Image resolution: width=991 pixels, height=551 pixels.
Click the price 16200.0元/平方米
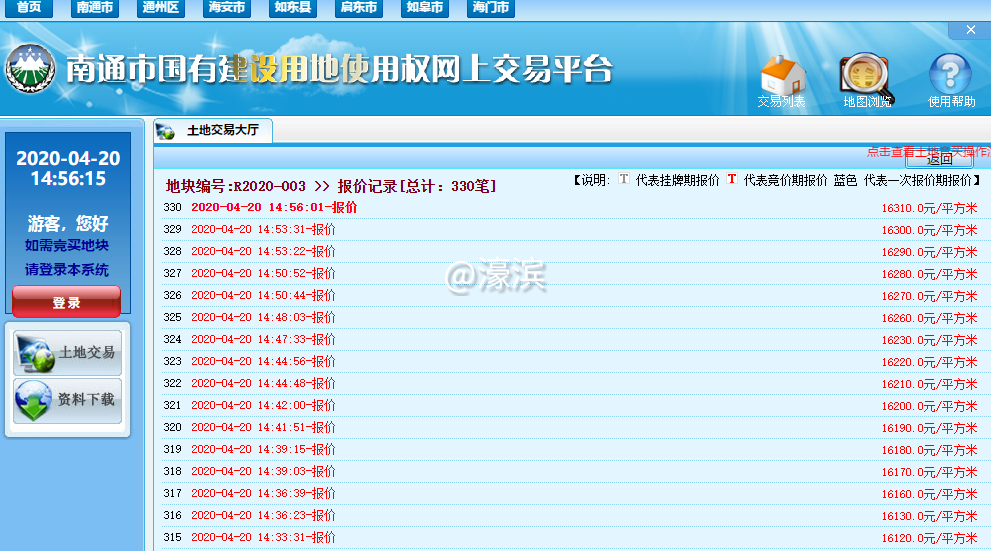coord(930,406)
